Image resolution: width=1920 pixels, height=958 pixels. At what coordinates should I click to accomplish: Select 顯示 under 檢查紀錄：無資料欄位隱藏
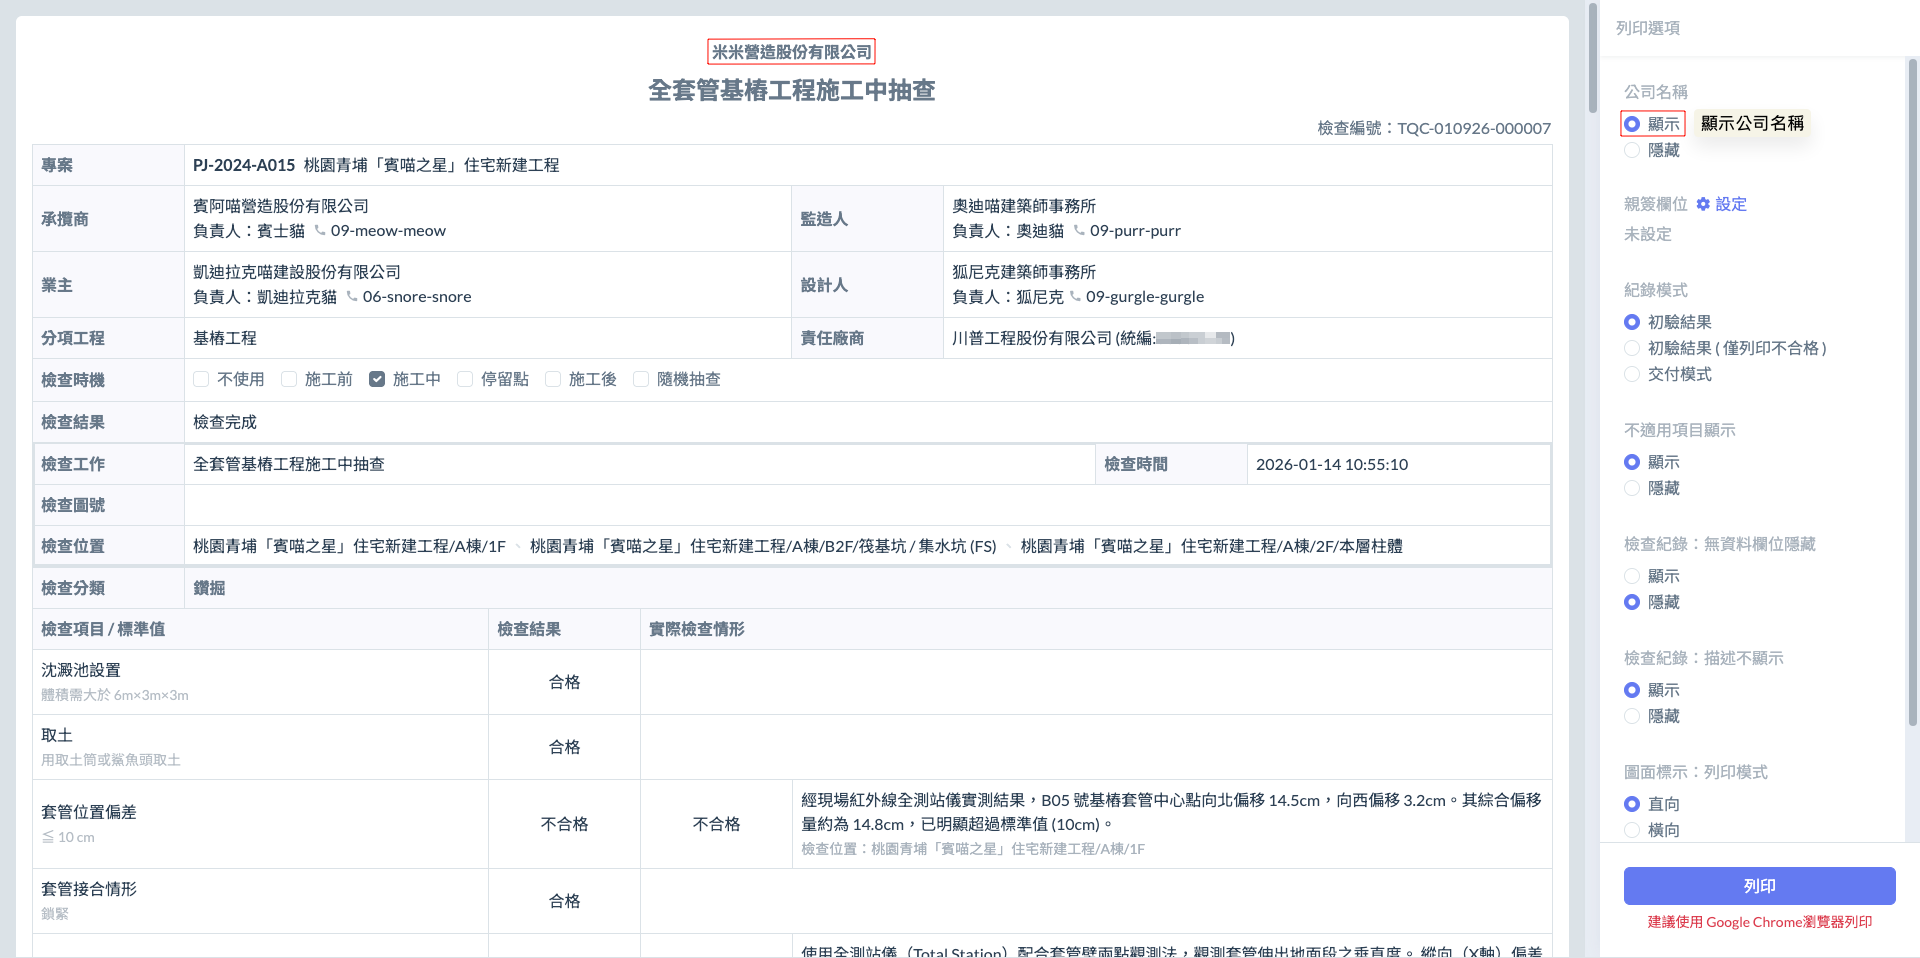tap(1632, 576)
